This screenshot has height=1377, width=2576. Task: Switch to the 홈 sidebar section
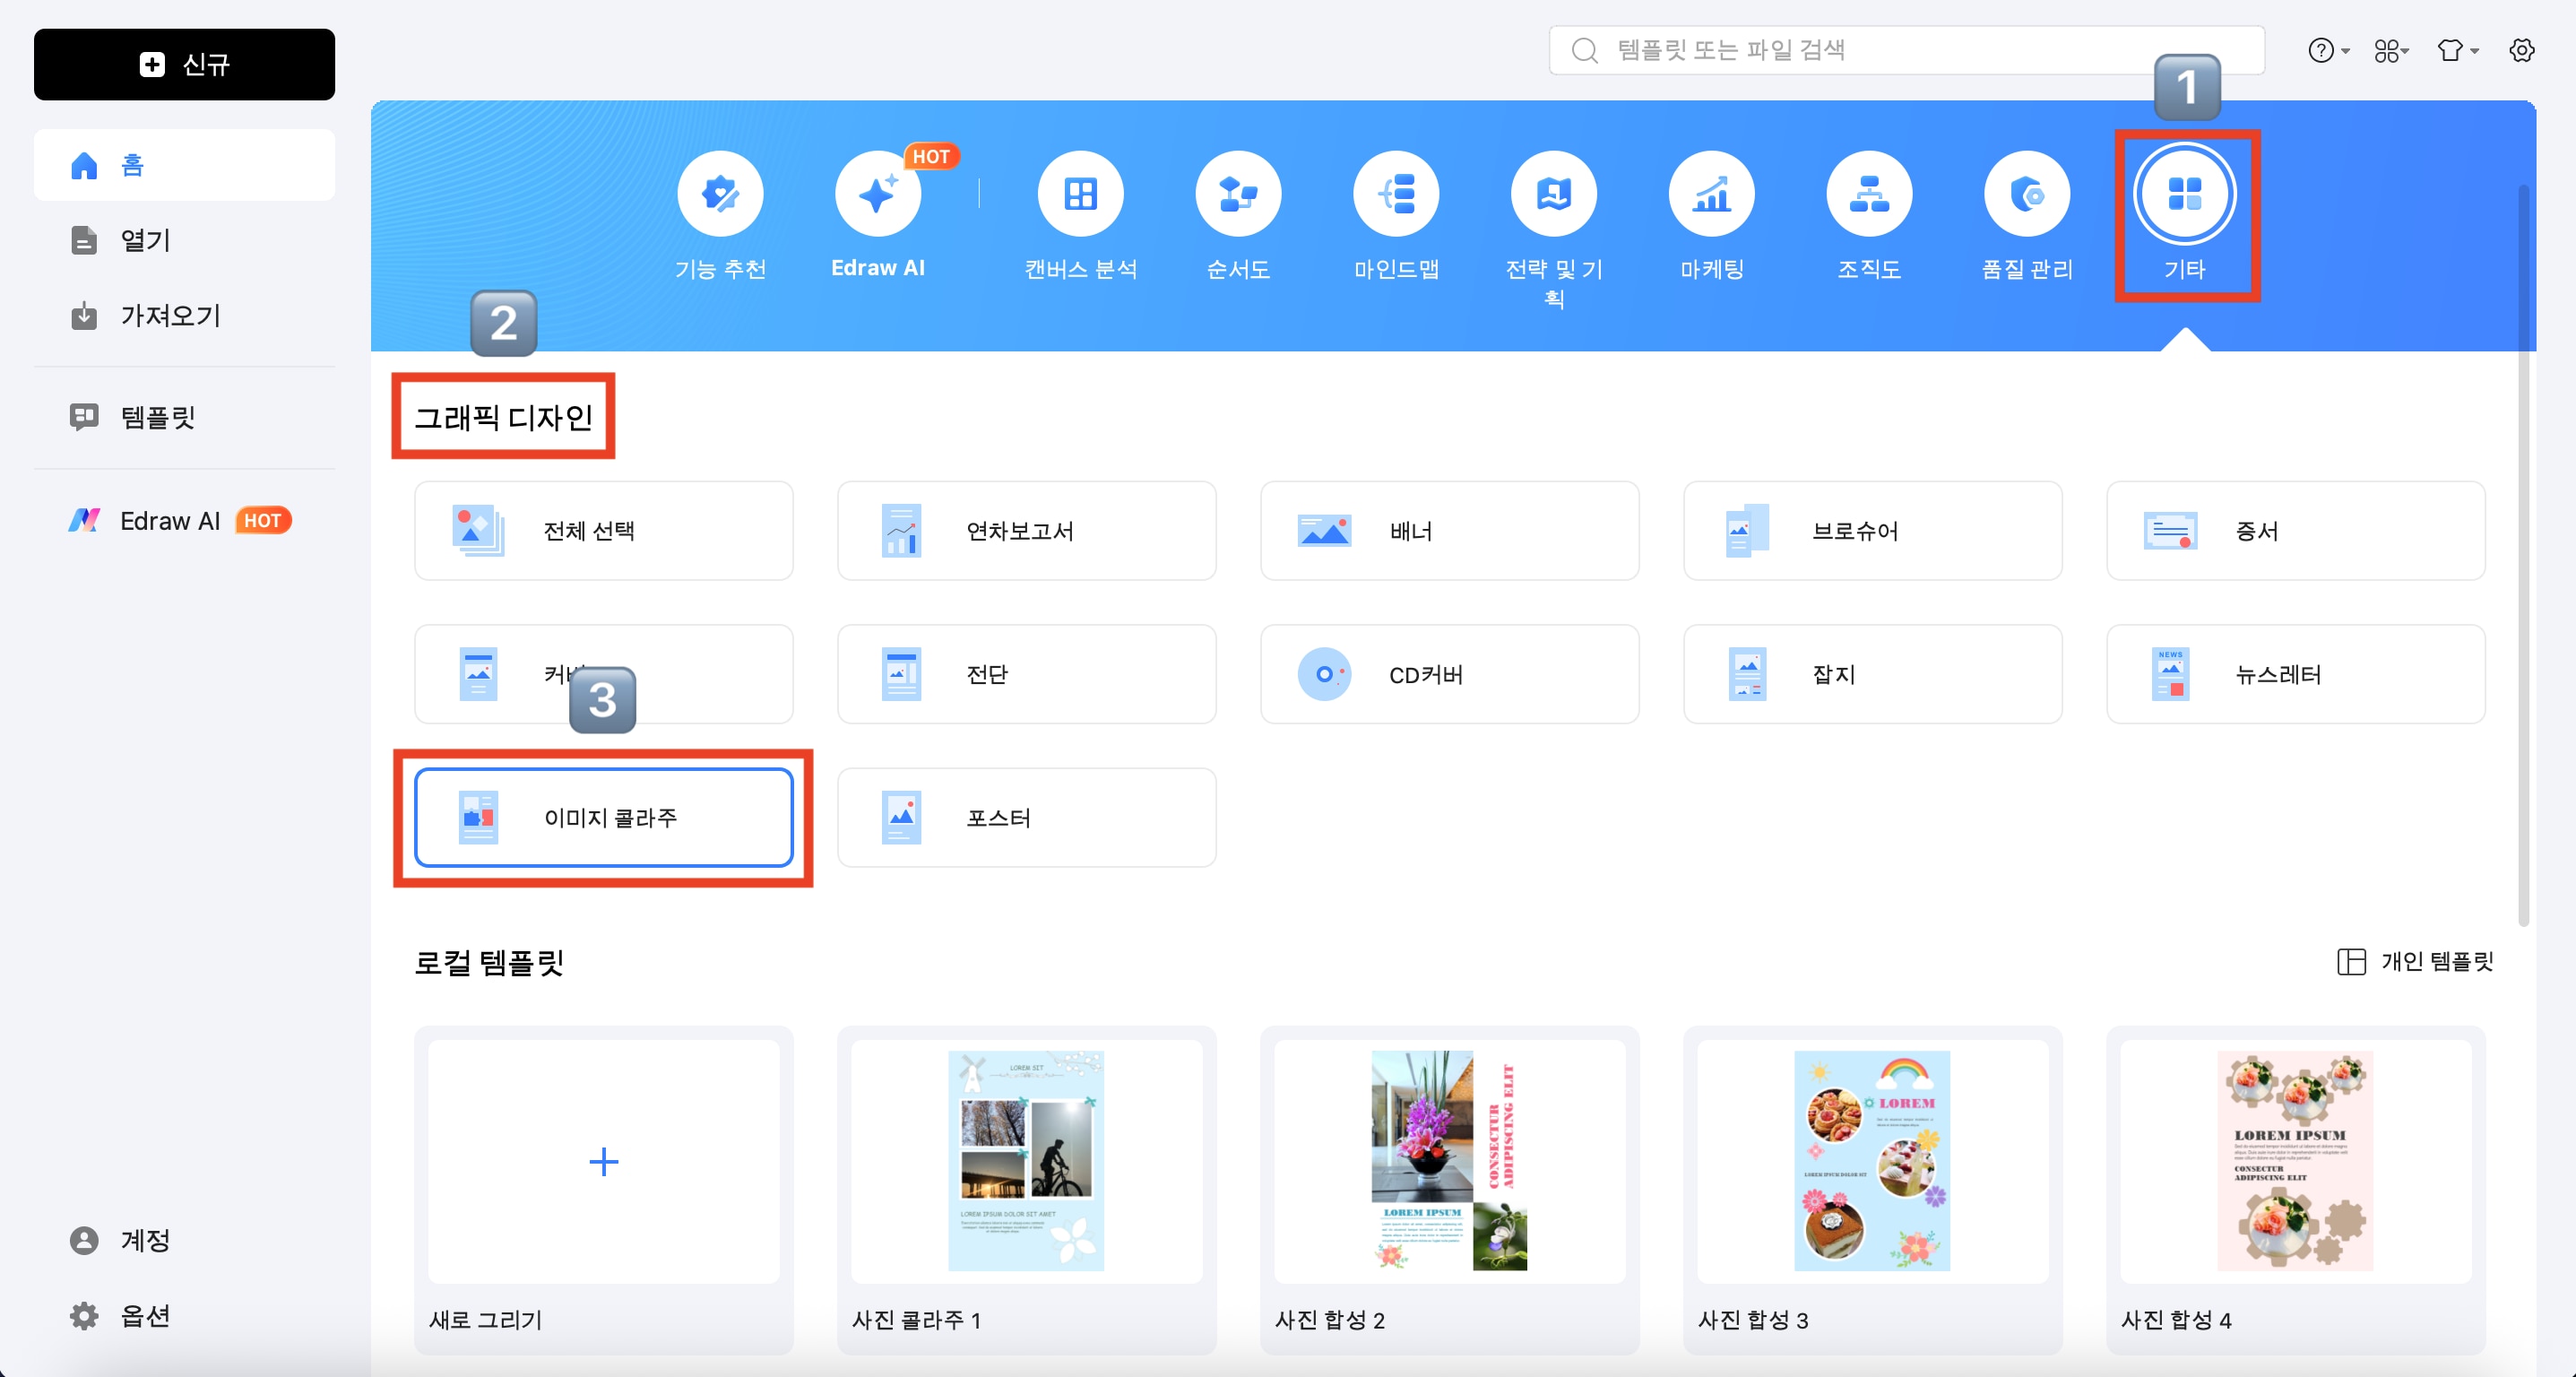130,164
